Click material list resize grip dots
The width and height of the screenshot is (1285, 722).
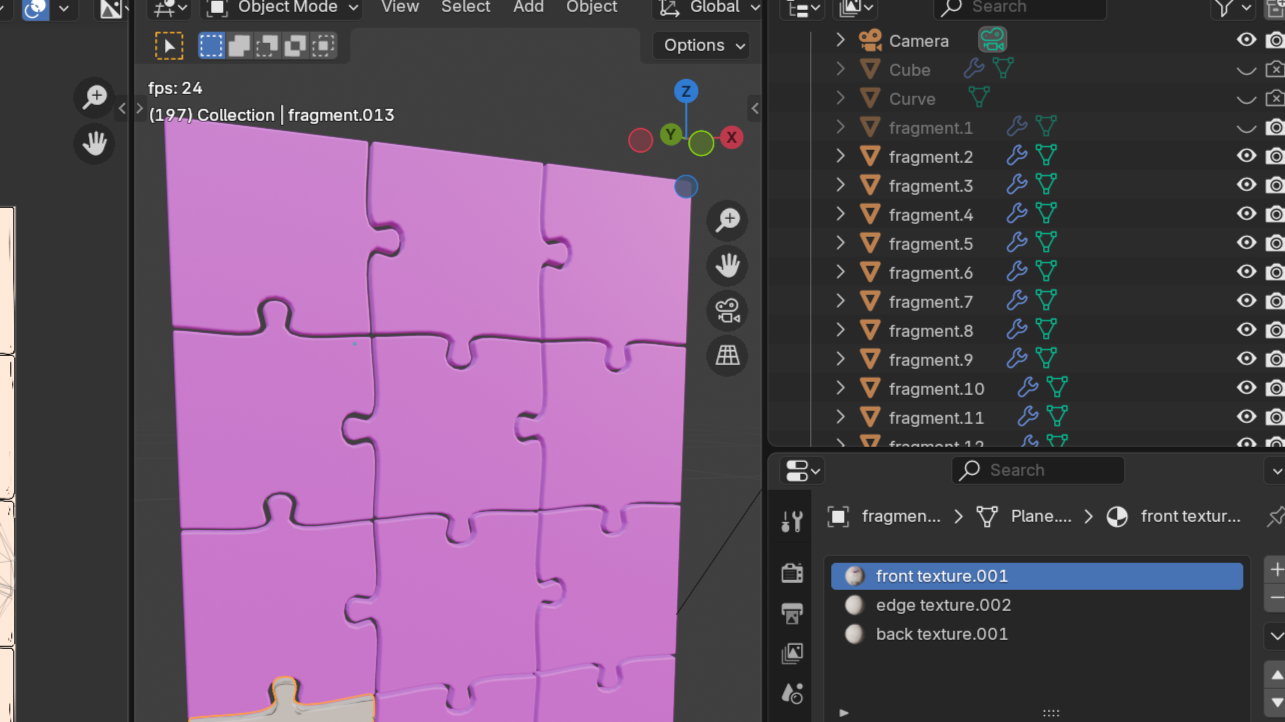coord(1051,713)
